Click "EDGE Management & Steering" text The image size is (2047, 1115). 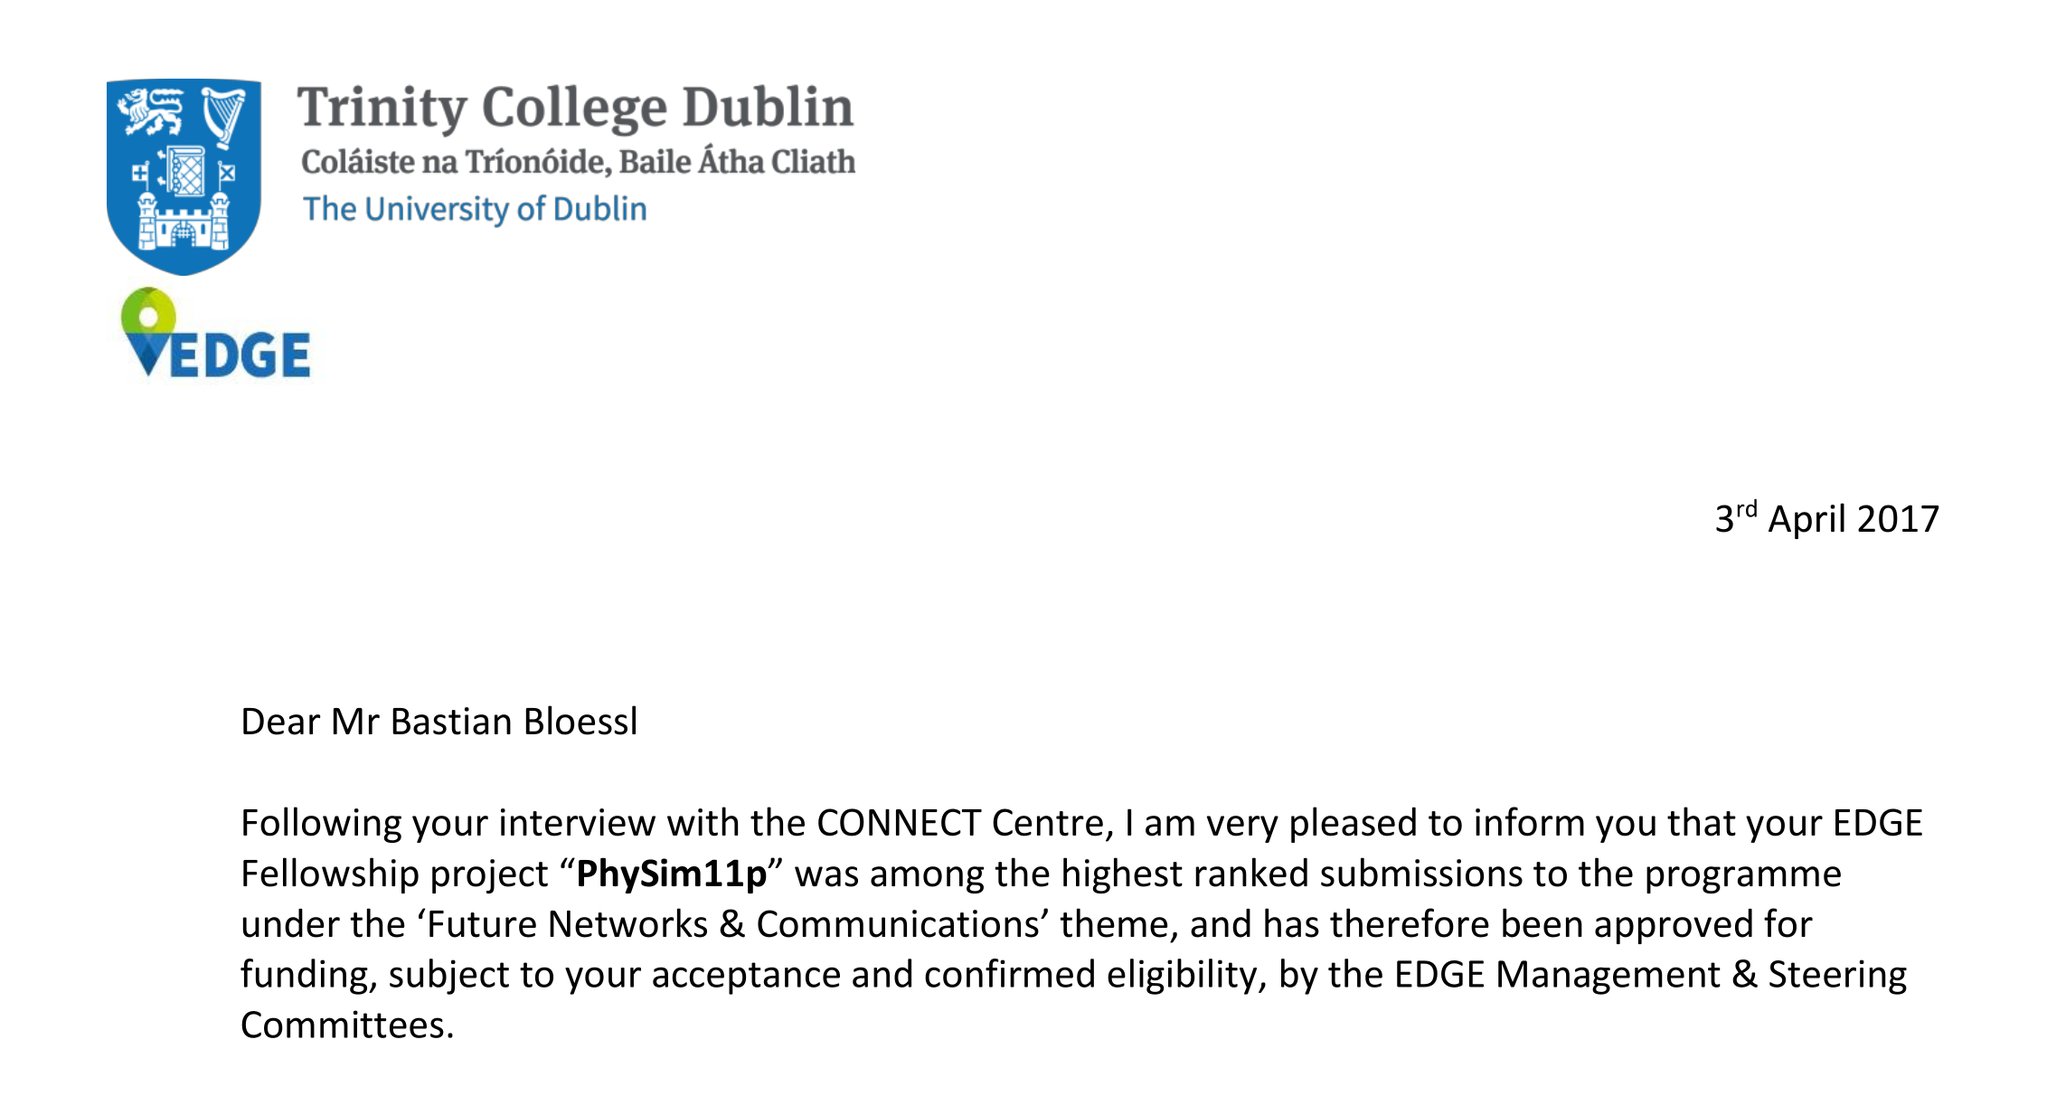tap(1650, 975)
